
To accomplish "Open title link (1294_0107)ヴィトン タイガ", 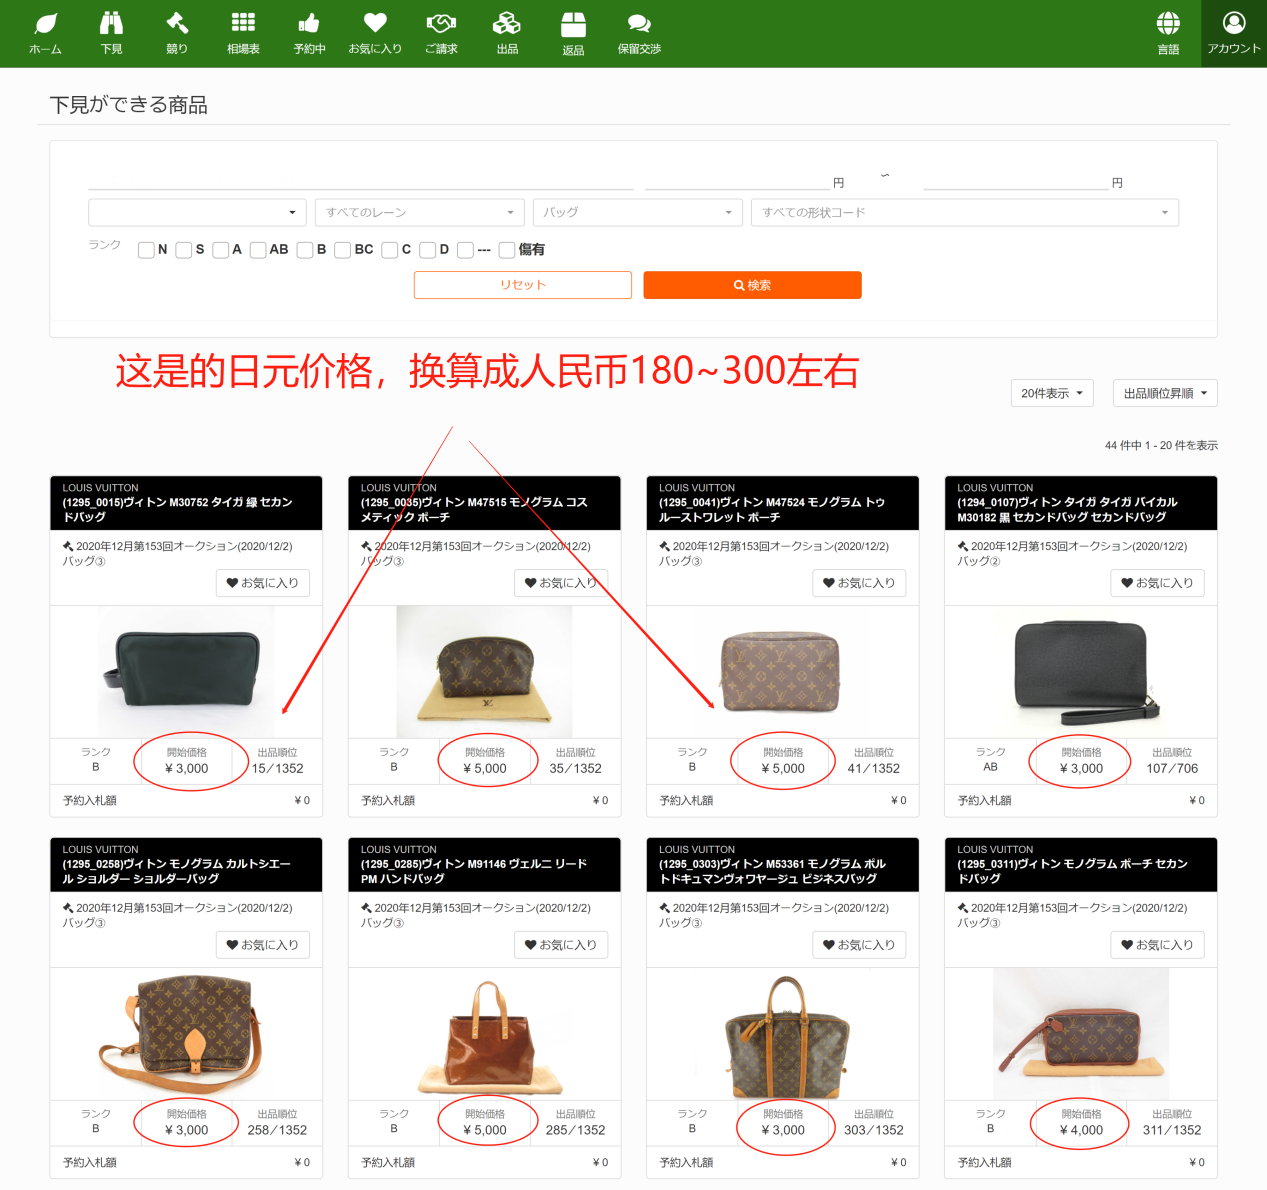I will coord(1067,509).
